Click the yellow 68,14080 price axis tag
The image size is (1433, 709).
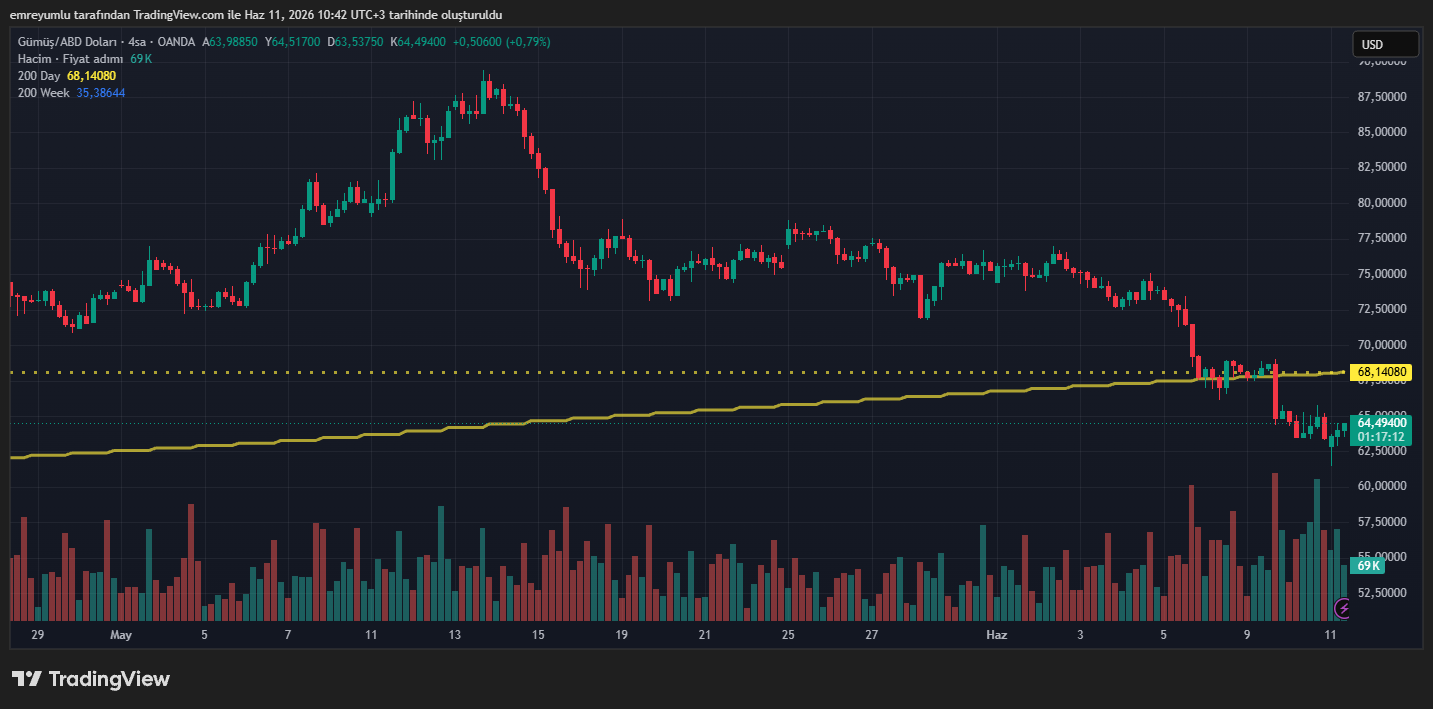click(x=1382, y=372)
